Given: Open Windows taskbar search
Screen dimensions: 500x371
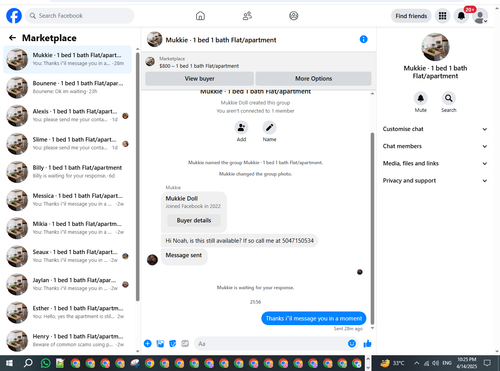Looking at the screenshot, I should click(28, 363).
